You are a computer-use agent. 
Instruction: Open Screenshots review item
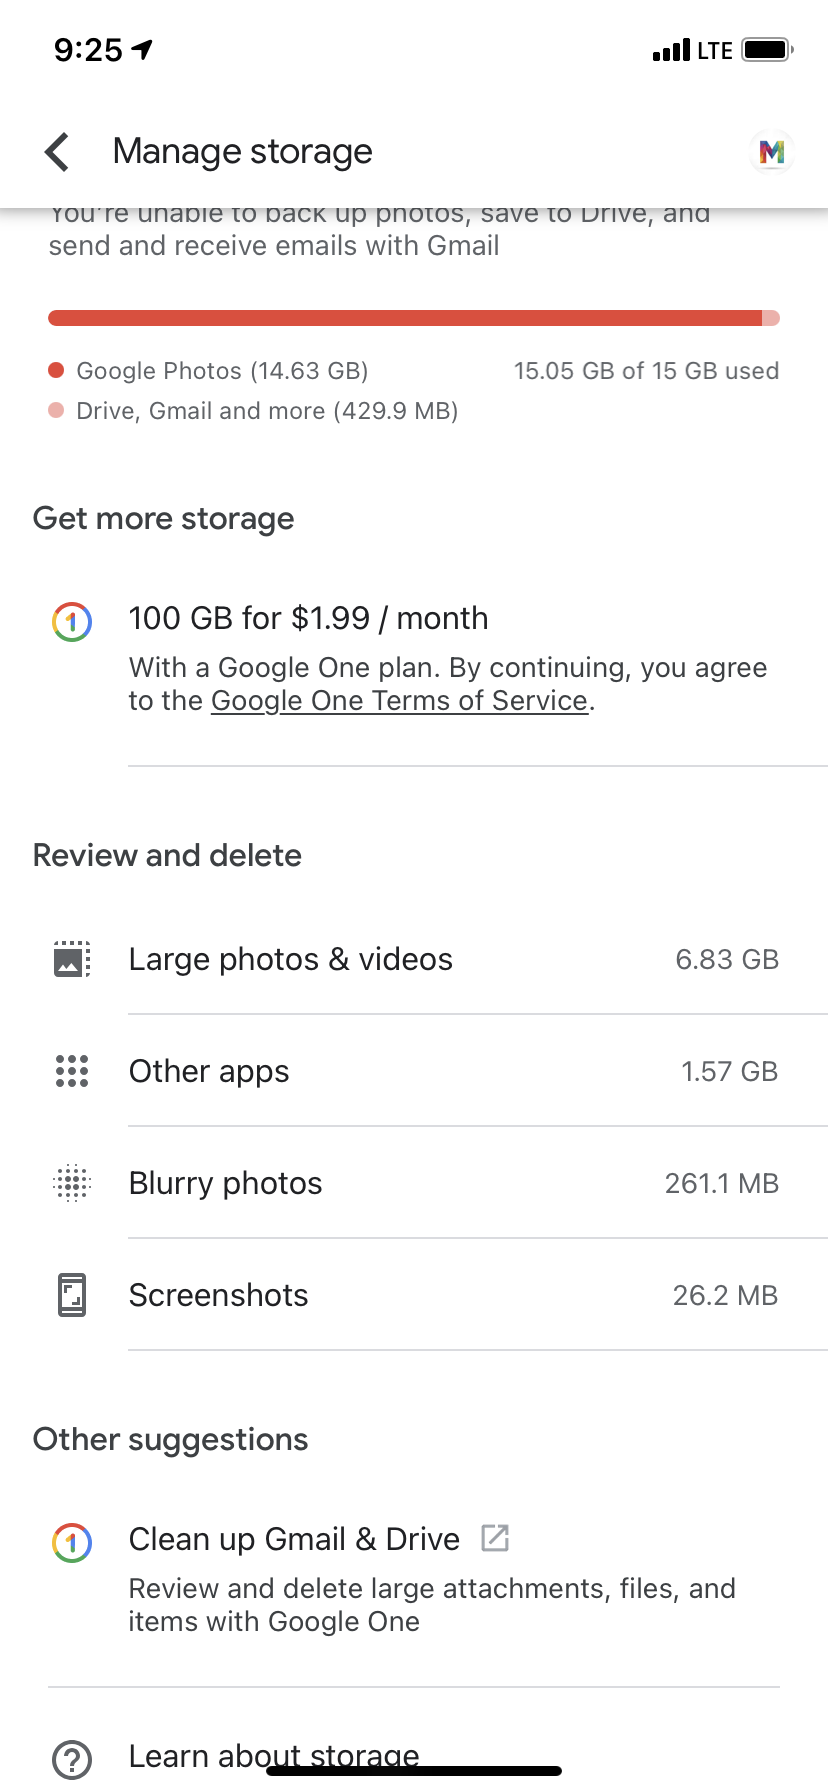219,1296
